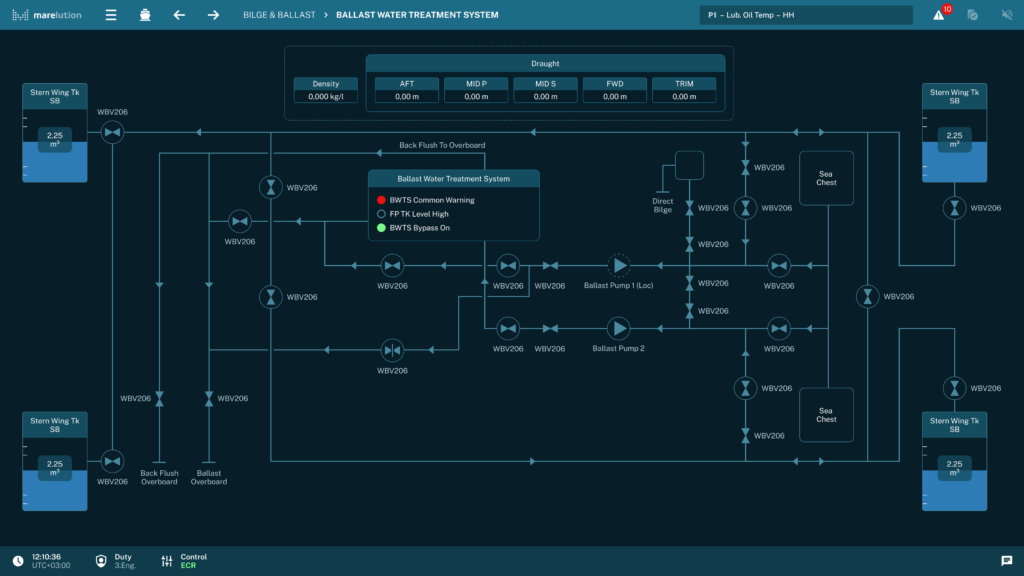Screen dimensions: 1024x576
Task: Select the valve just above the lower-right Stern Wing tank
Action: 954,389
